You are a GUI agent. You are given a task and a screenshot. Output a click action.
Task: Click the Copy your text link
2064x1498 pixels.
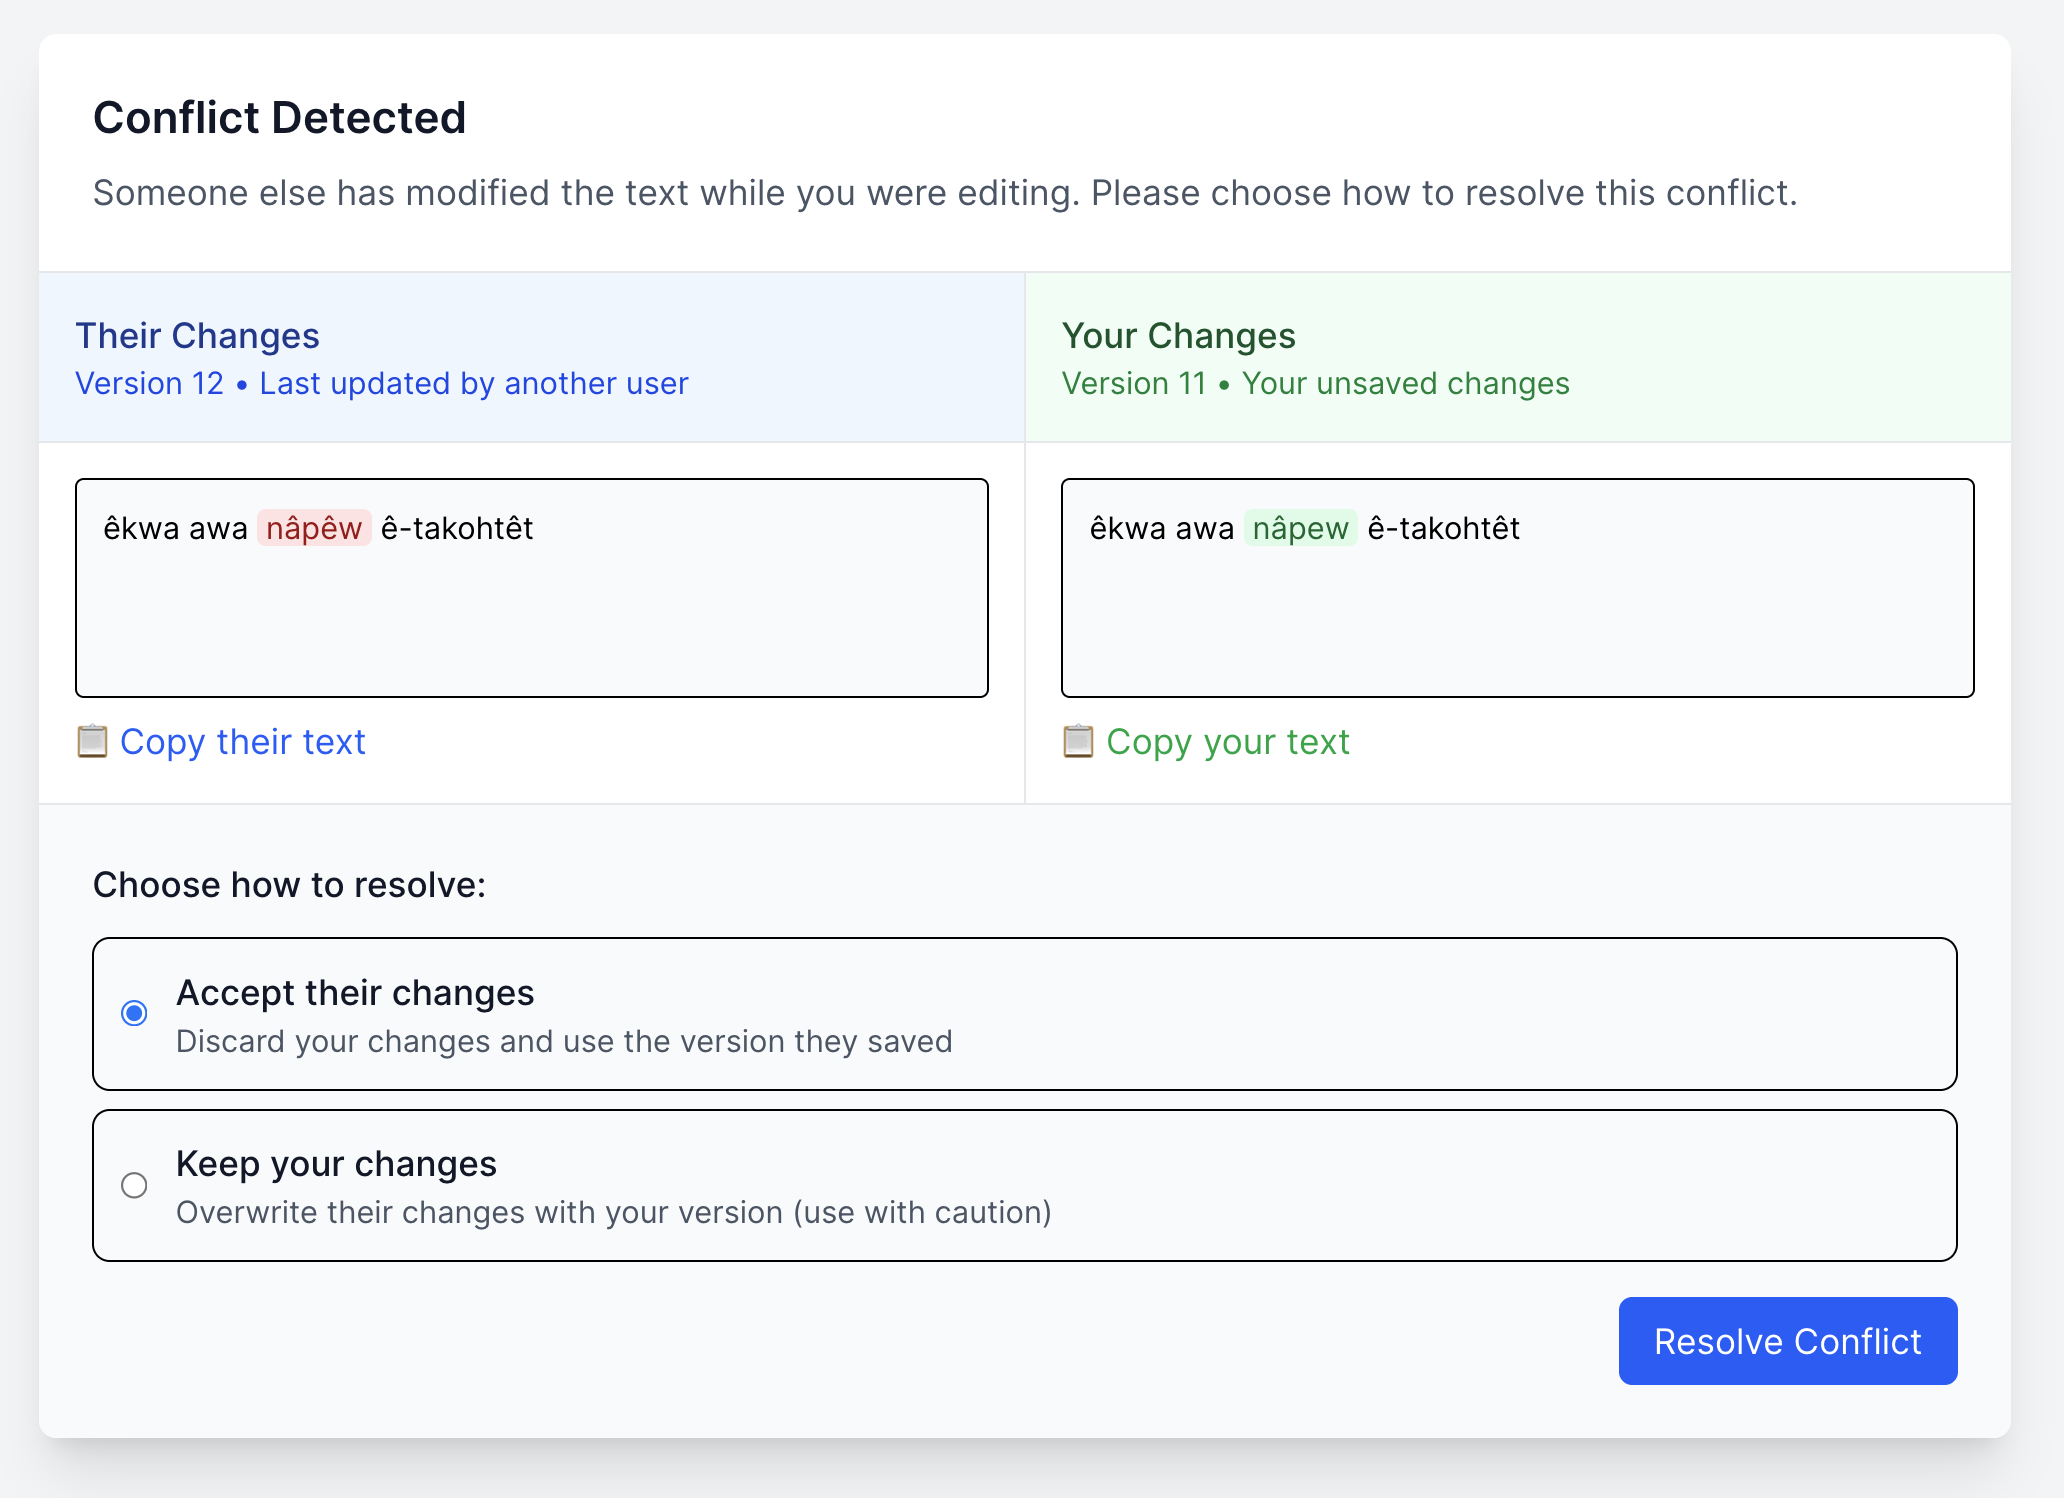click(1228, 742)
